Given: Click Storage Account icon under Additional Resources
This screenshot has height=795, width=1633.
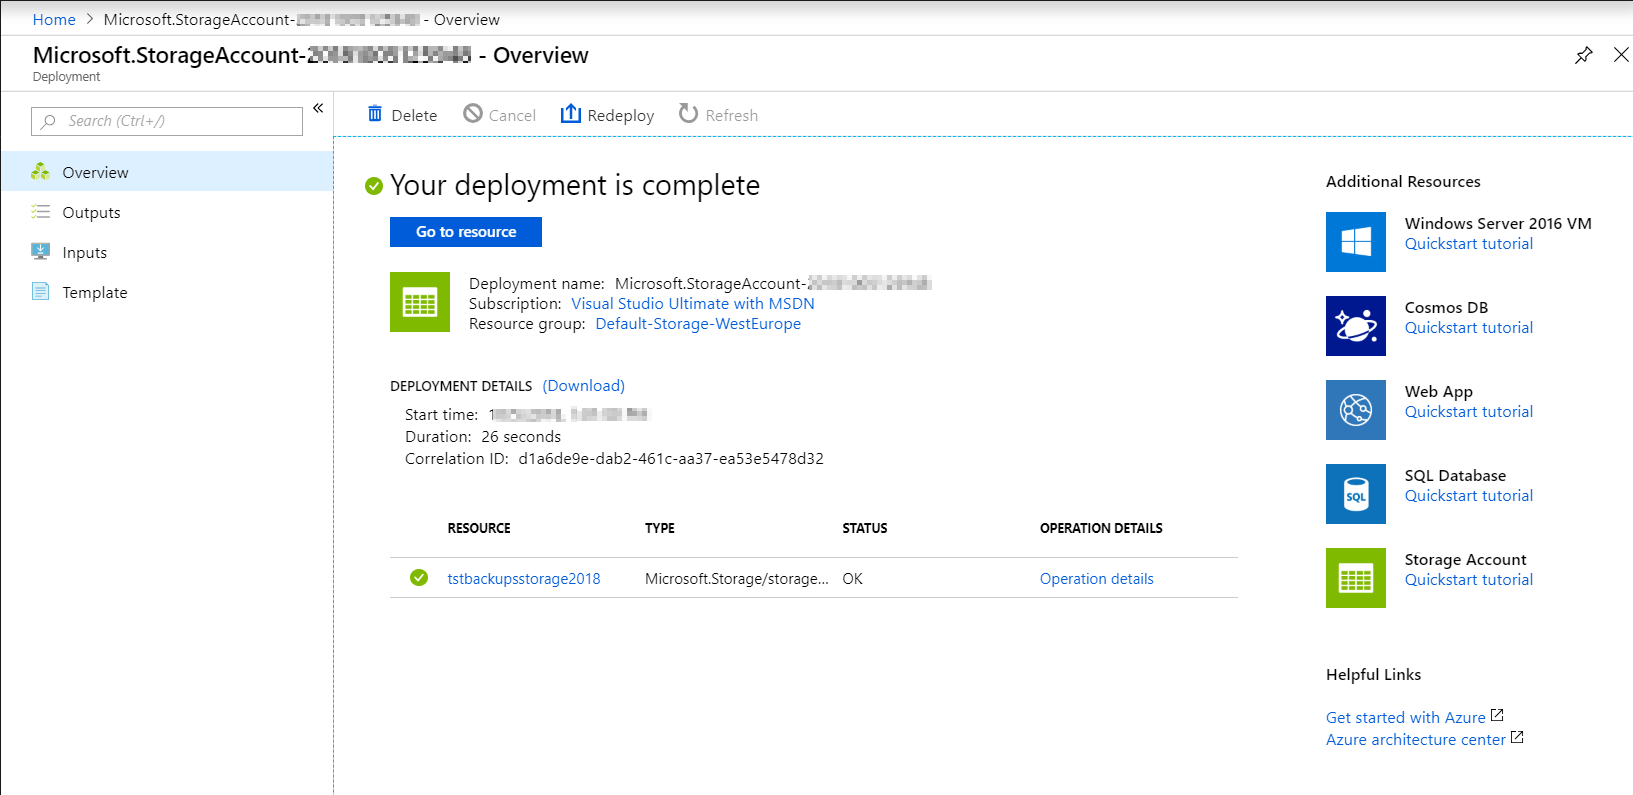Looking at the screenshot, I should point(1356,578).
